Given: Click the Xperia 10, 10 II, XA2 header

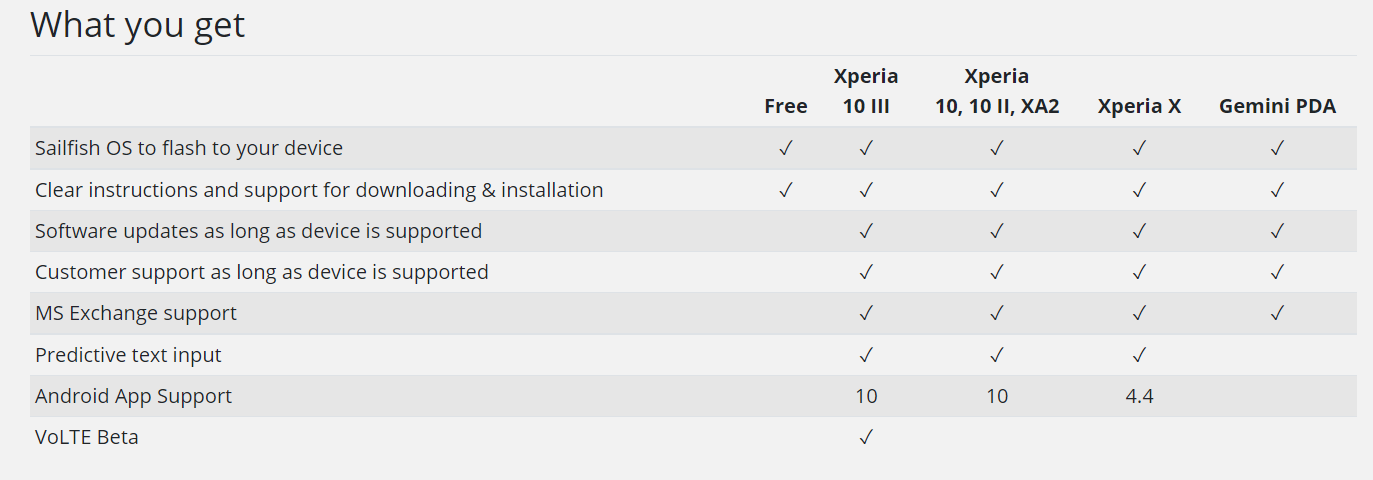Looking at the screenshot, I should [x=996, y=91].
